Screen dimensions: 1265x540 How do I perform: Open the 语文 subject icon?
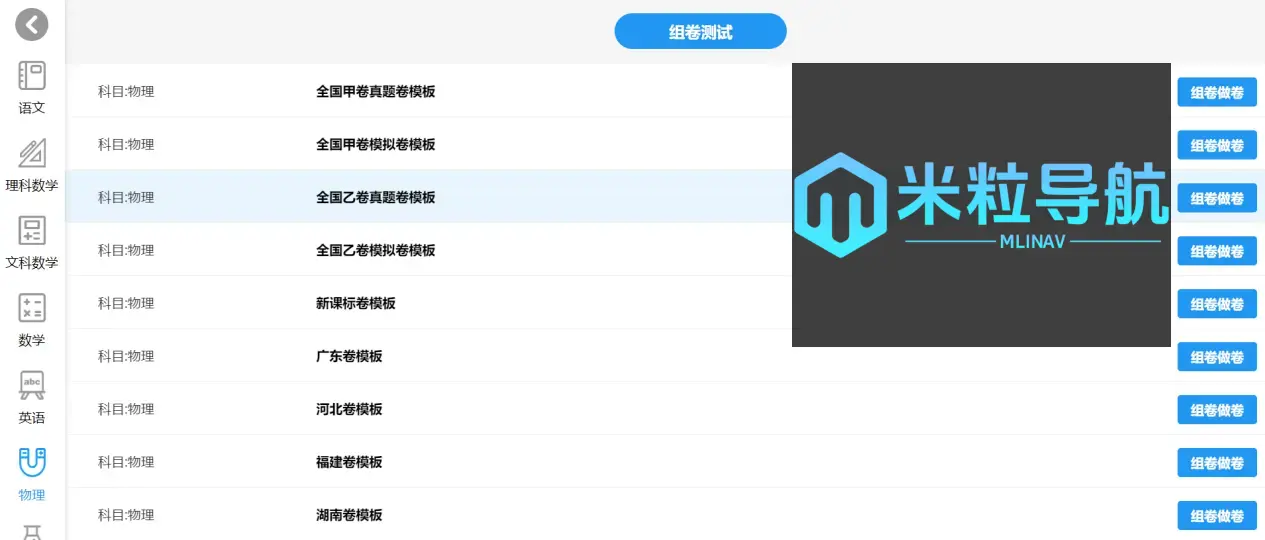click(x=32, y=76)
